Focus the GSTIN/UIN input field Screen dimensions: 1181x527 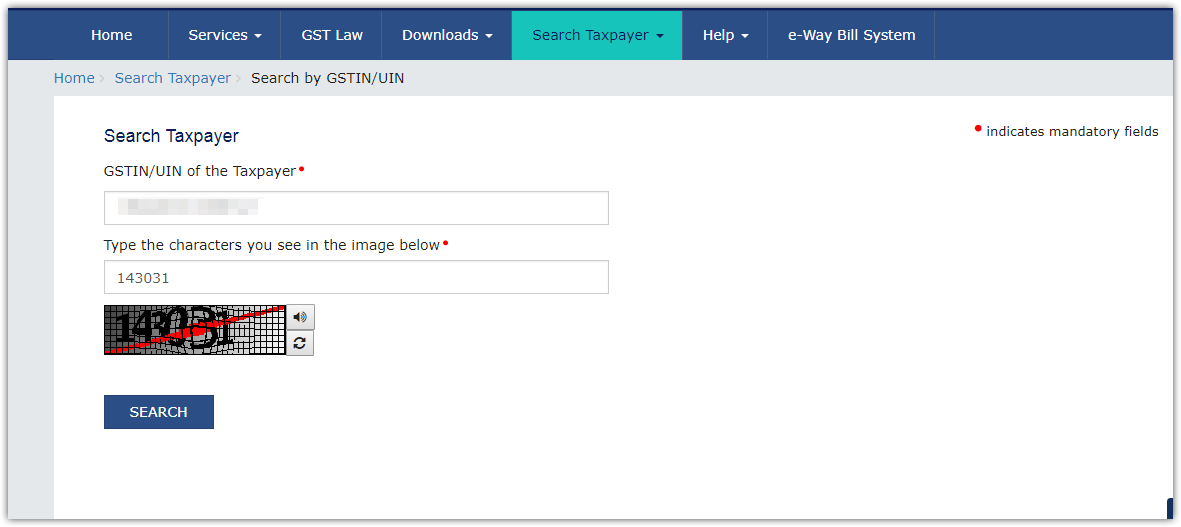[x=356, y=208]
